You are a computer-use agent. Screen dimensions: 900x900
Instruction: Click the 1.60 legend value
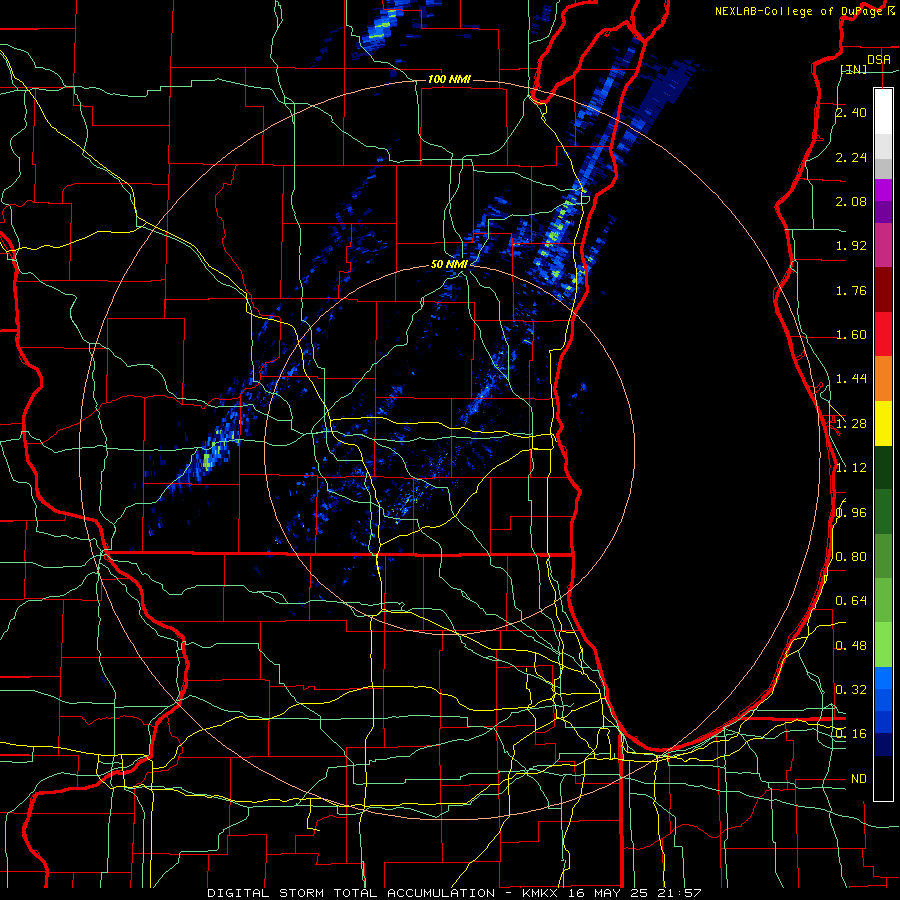tap(851, 335)
